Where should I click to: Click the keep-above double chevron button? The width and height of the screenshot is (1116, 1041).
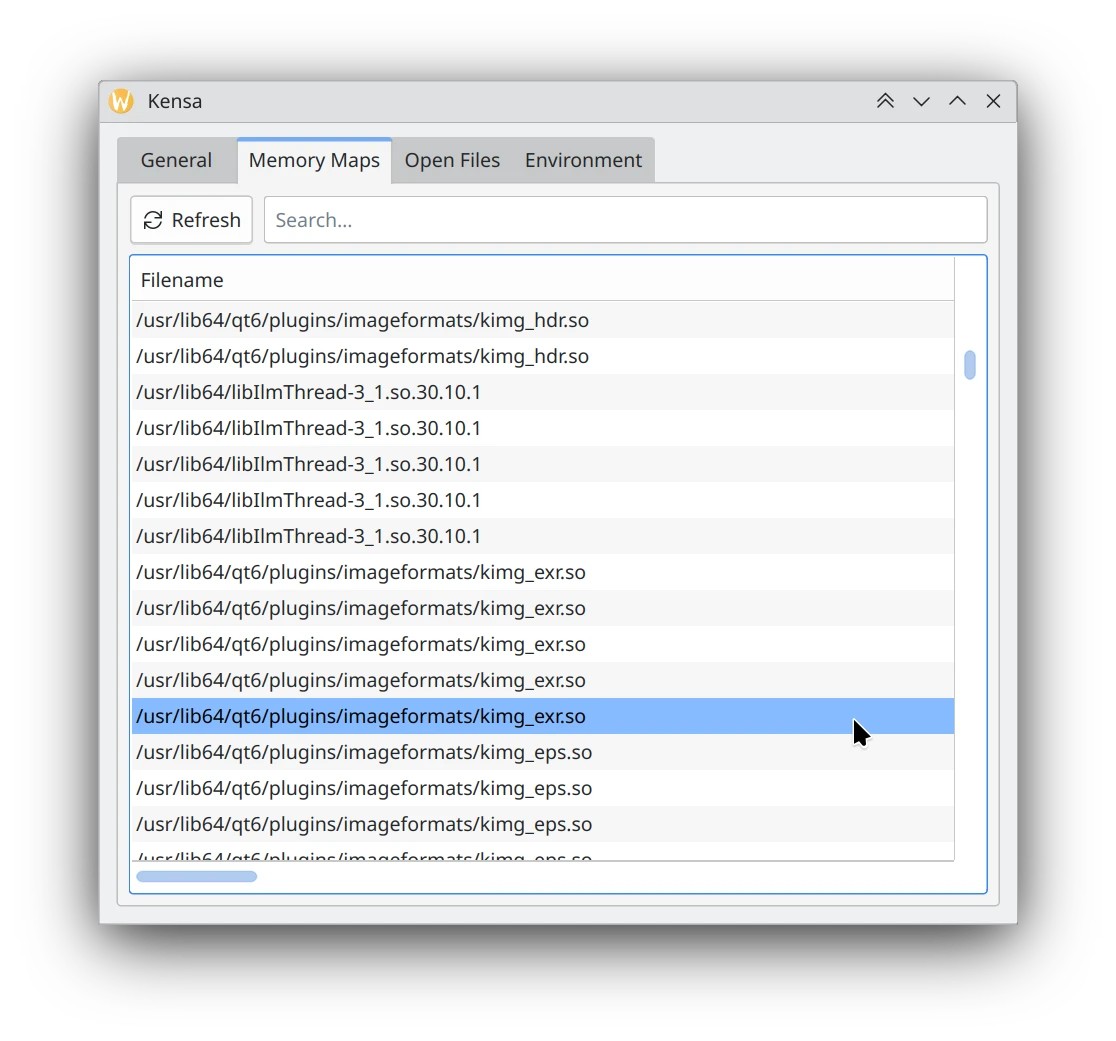tap(885, 101)
